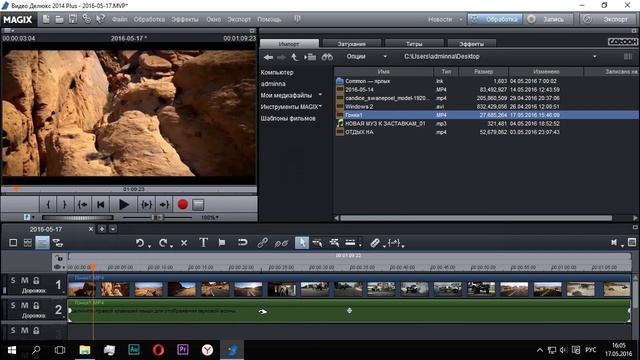Open Premiere Pro from the taskbar
The image size is (640, 360).
point(183,350)
